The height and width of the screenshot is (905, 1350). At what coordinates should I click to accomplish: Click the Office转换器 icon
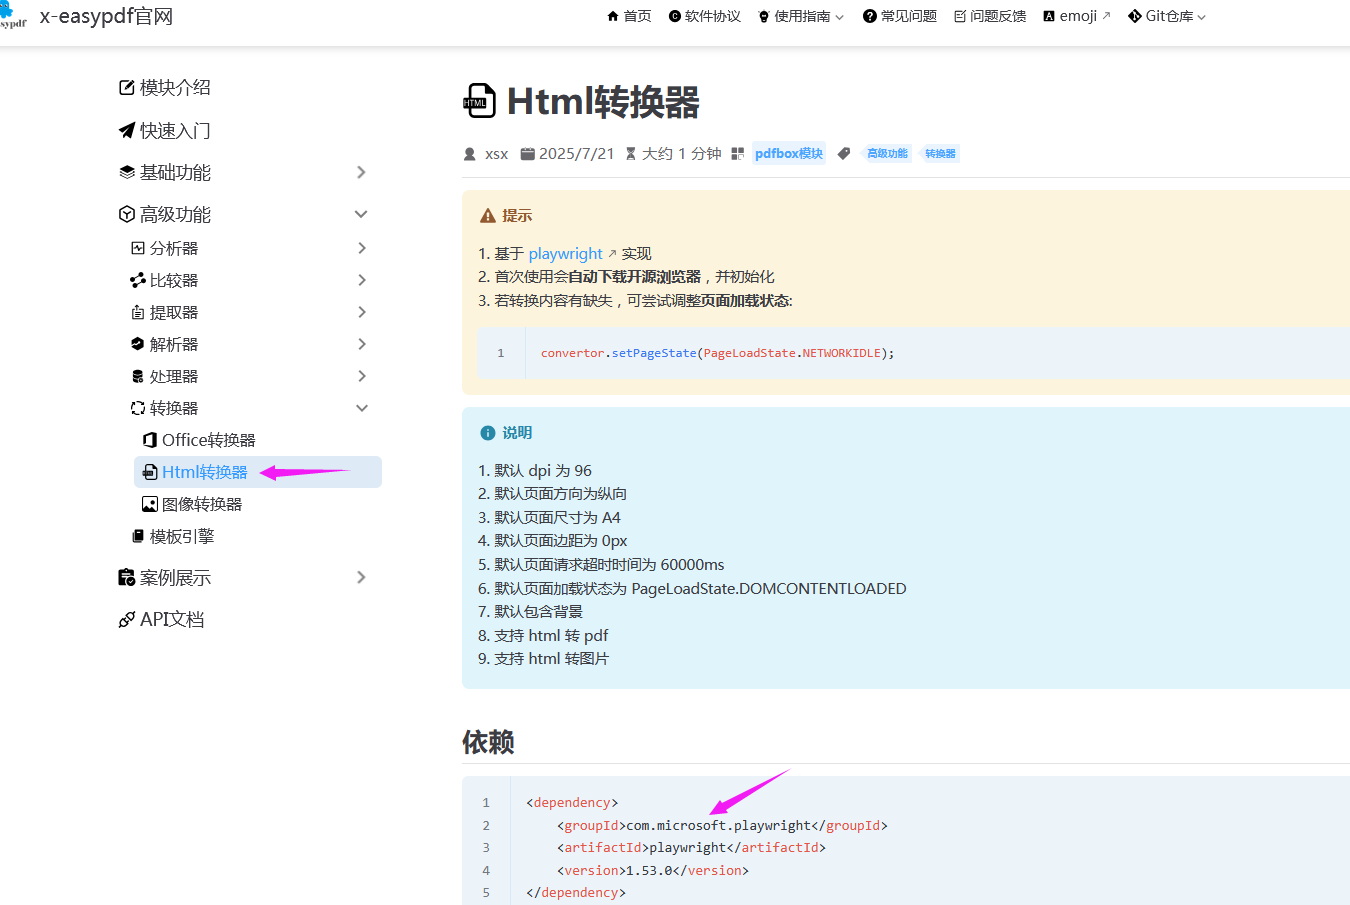150,440
